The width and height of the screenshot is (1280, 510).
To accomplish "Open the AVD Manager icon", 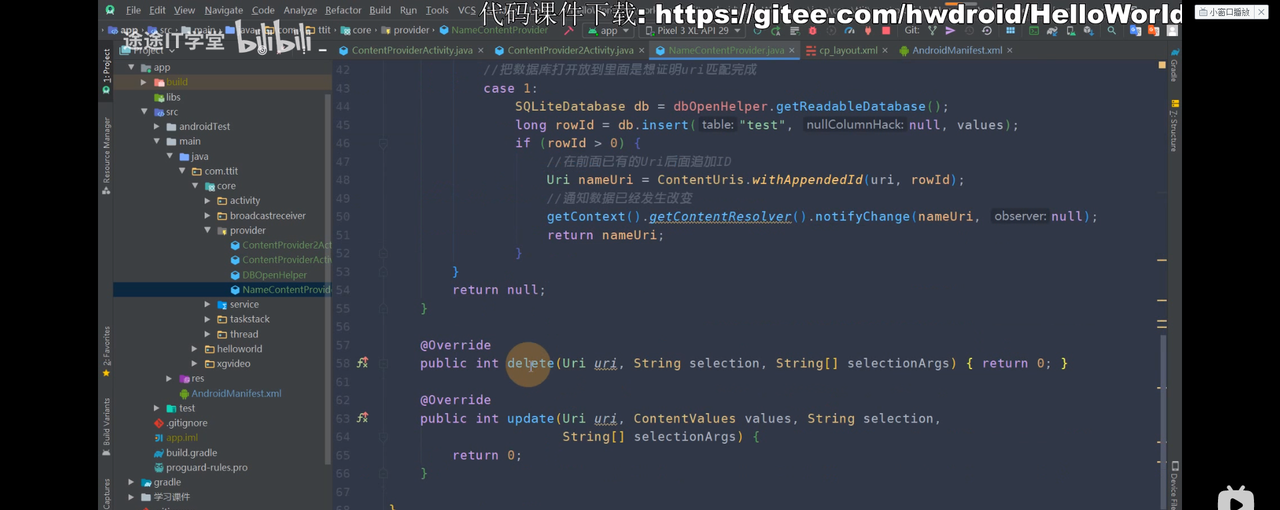I will click(1071, 31).
